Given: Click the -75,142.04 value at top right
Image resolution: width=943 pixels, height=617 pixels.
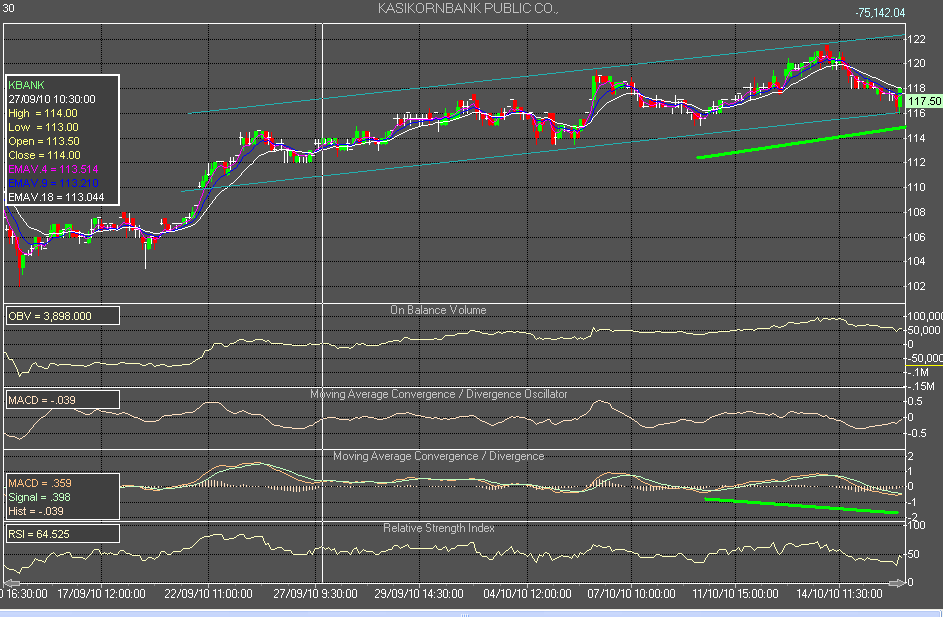Looking at the screenshot, I should [880, 13].
